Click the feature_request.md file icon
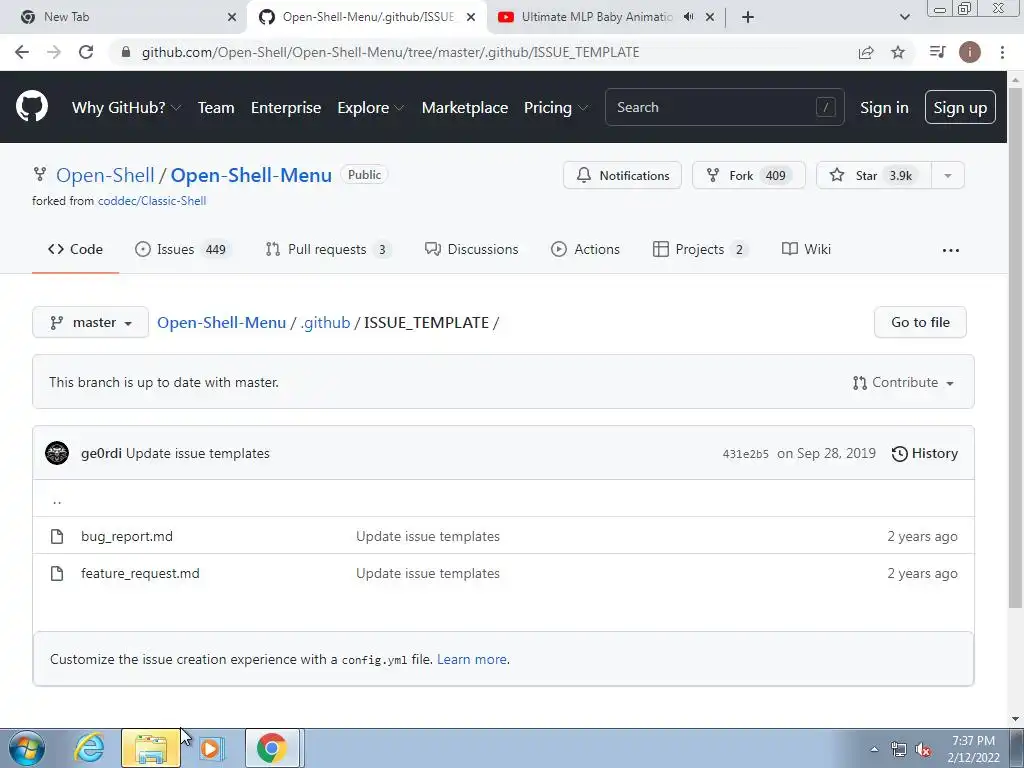Image resolution: width=1024 pixels, height=768 pixels. [57, 573]
